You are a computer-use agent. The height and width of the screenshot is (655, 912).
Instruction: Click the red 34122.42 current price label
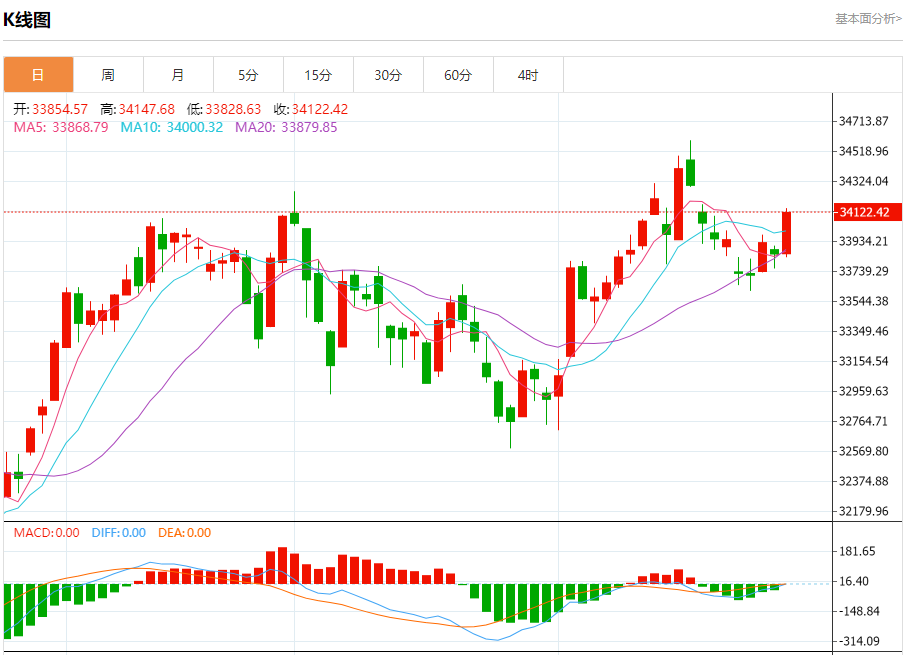868,212
